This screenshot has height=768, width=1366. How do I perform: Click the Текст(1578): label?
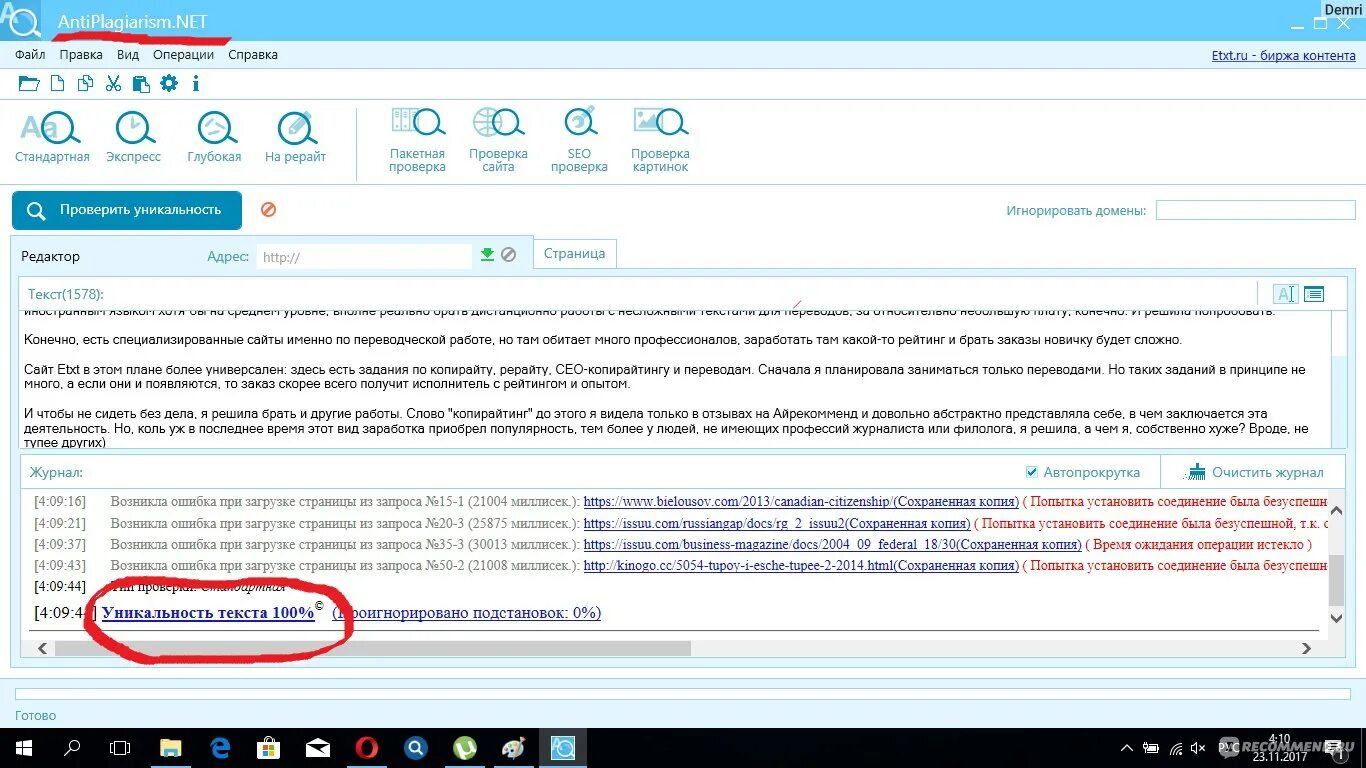pyautogui.click(x=65, y=294)
